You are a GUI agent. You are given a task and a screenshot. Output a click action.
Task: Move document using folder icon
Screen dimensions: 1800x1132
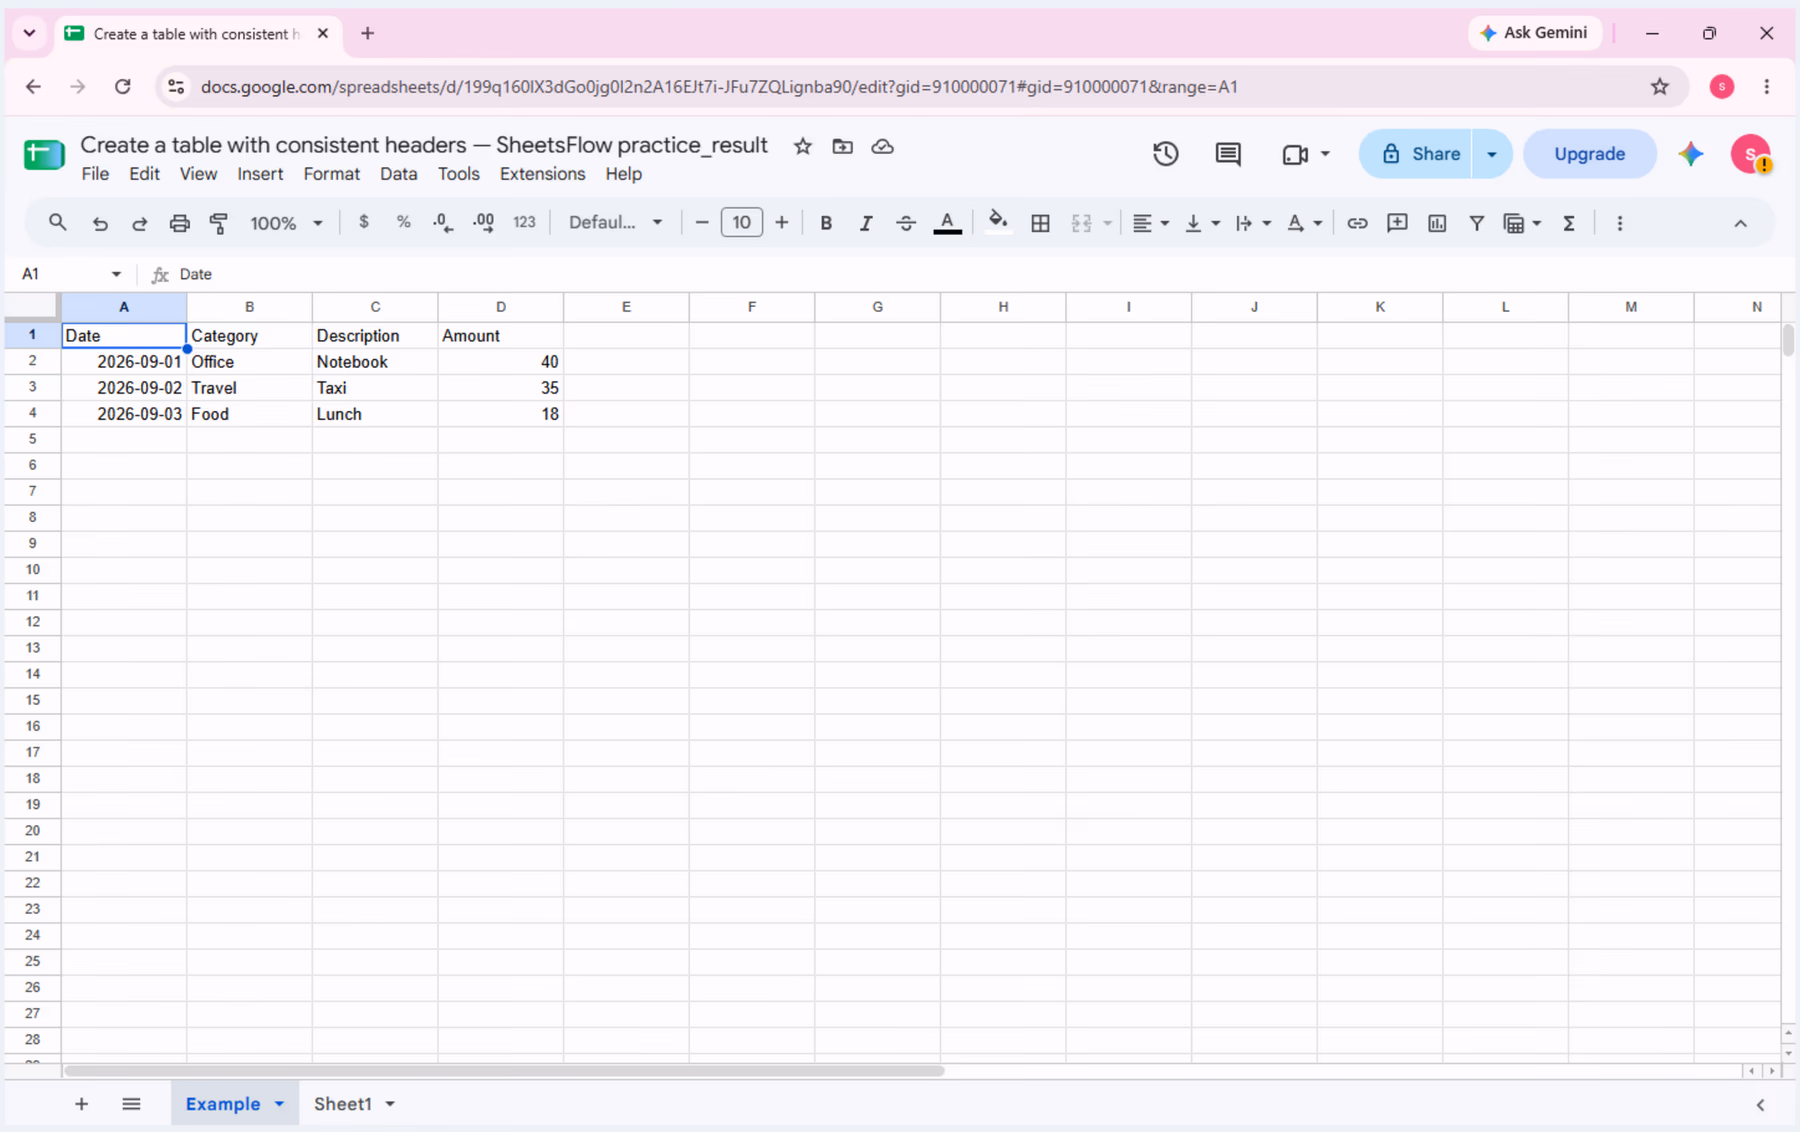point(842,146)
